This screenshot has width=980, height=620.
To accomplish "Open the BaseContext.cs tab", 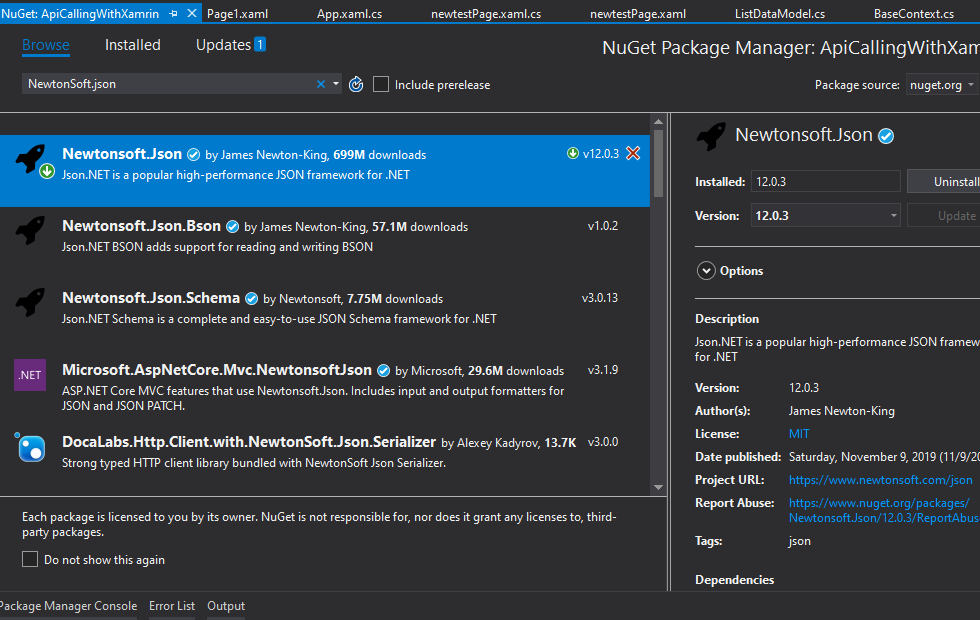I will coord(914,14).
